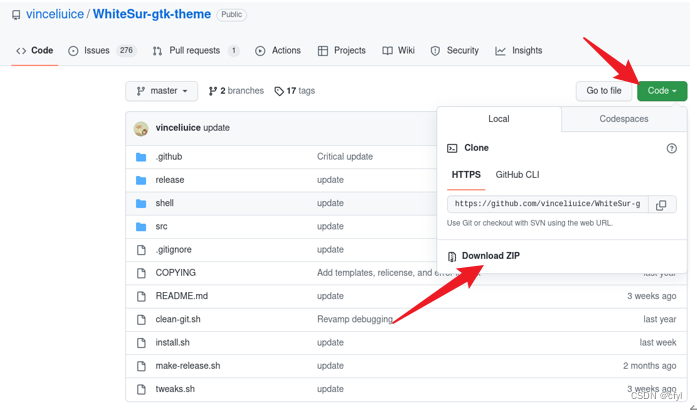Copy the HTTPS clone URL
This screenshot has width=697, height=410.
pyautogui.click(x=661, y=204)
